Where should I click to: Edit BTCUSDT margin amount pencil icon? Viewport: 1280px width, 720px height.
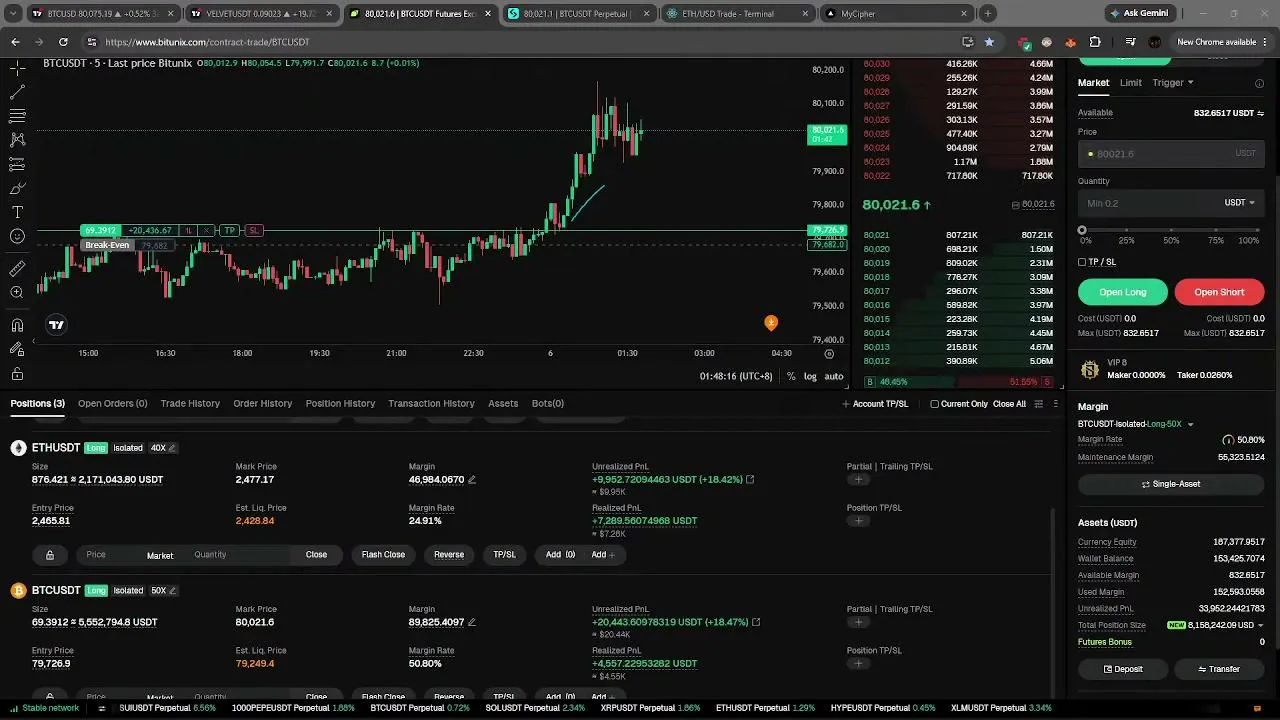472,622
